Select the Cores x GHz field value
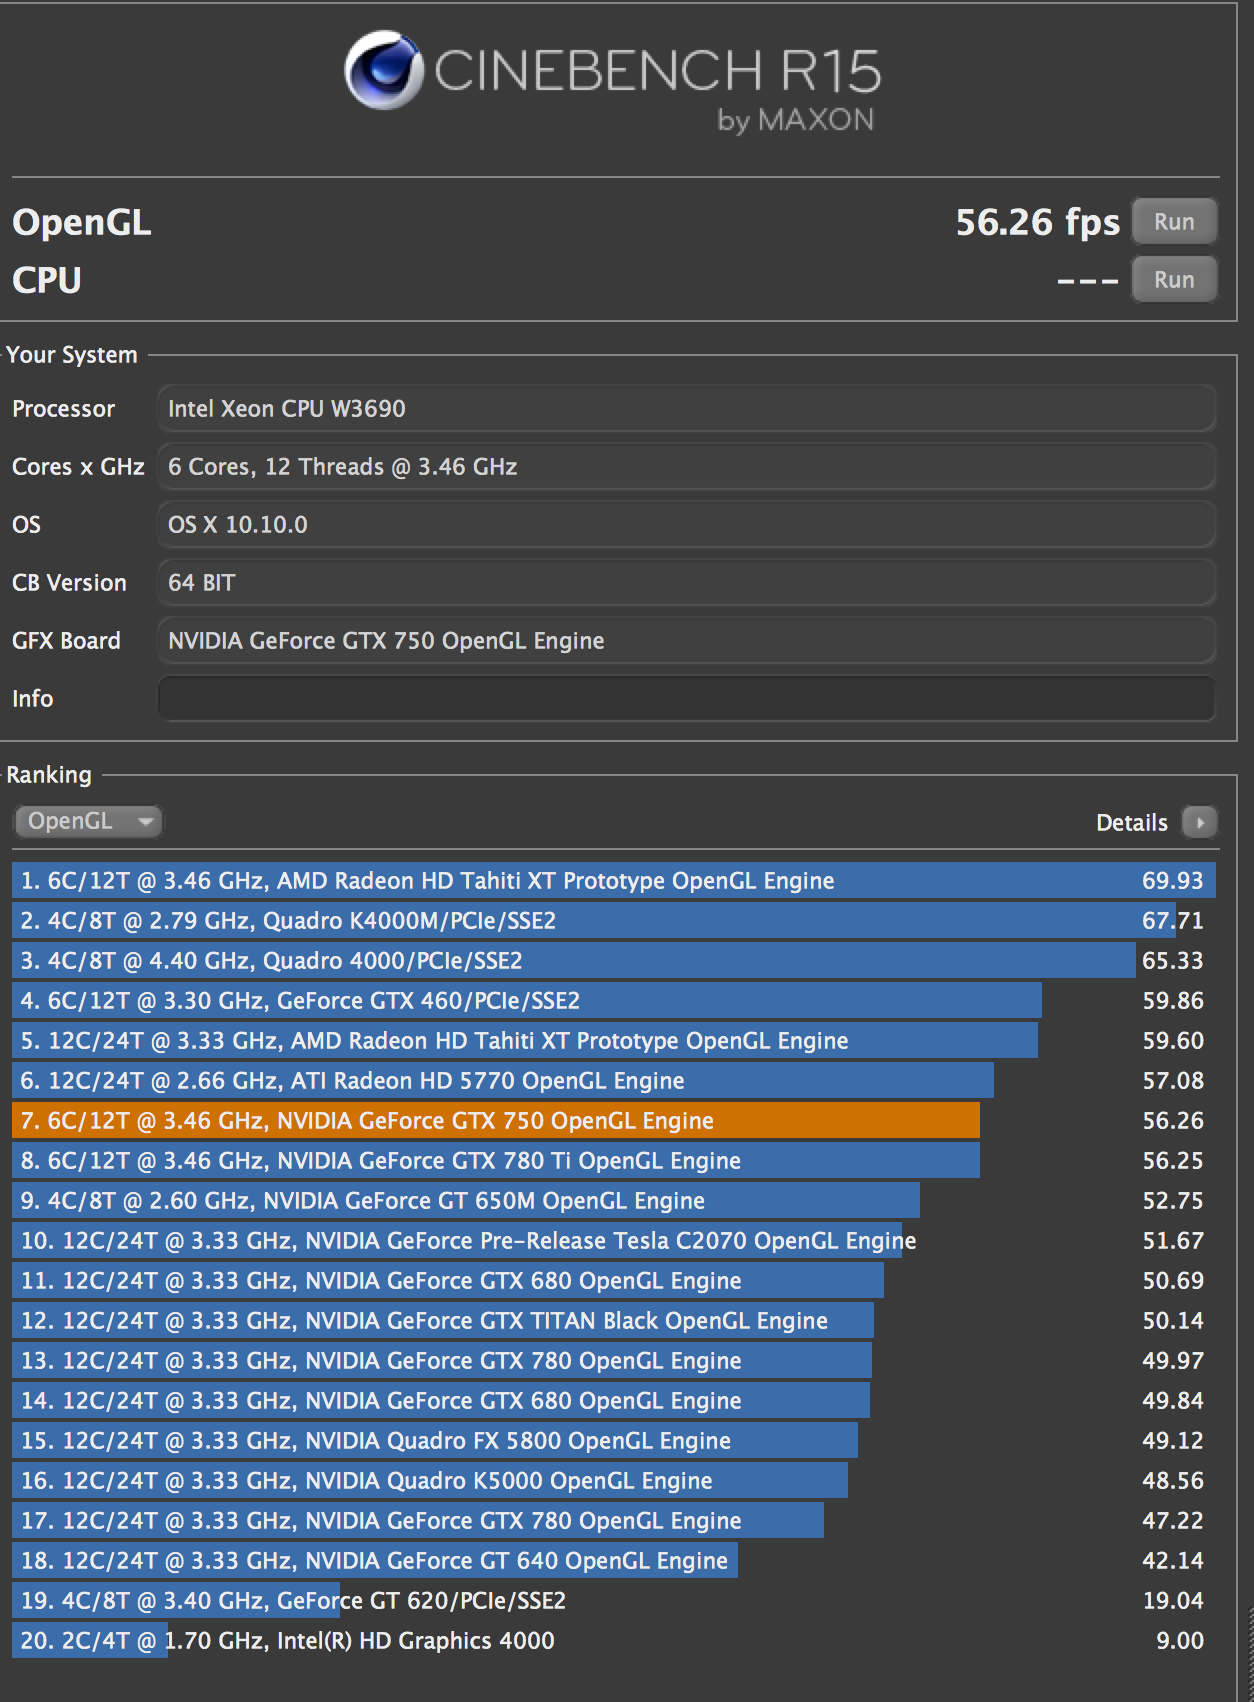This screenshot has height=1702, width=1254. tap(686, 466)
